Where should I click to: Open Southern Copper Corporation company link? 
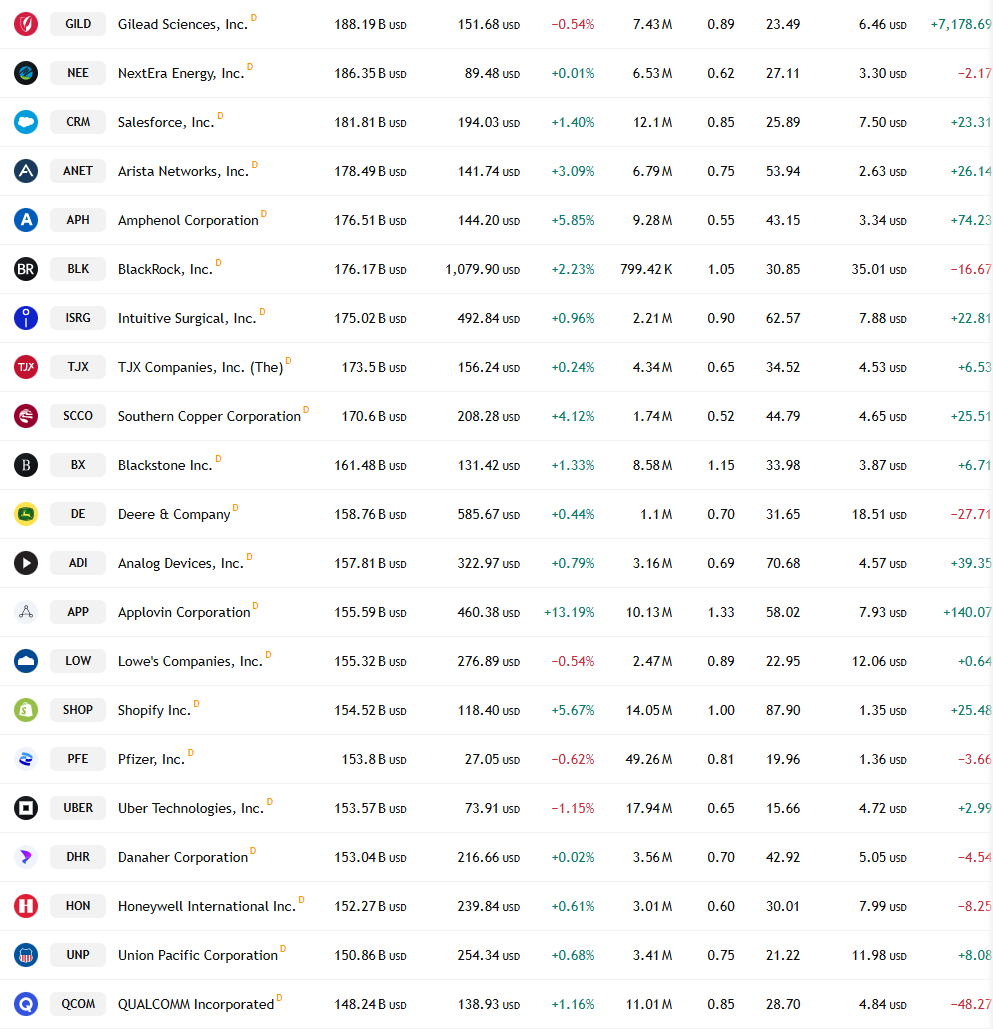209,417
